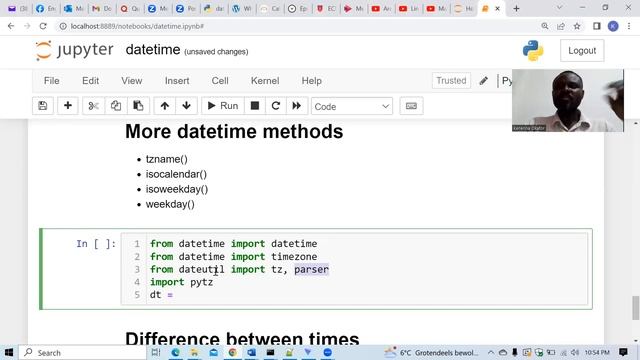Click the 'isoweekday()' bullet item
The width and height of the screenshot is (640, 360).
tap(177, 189)
